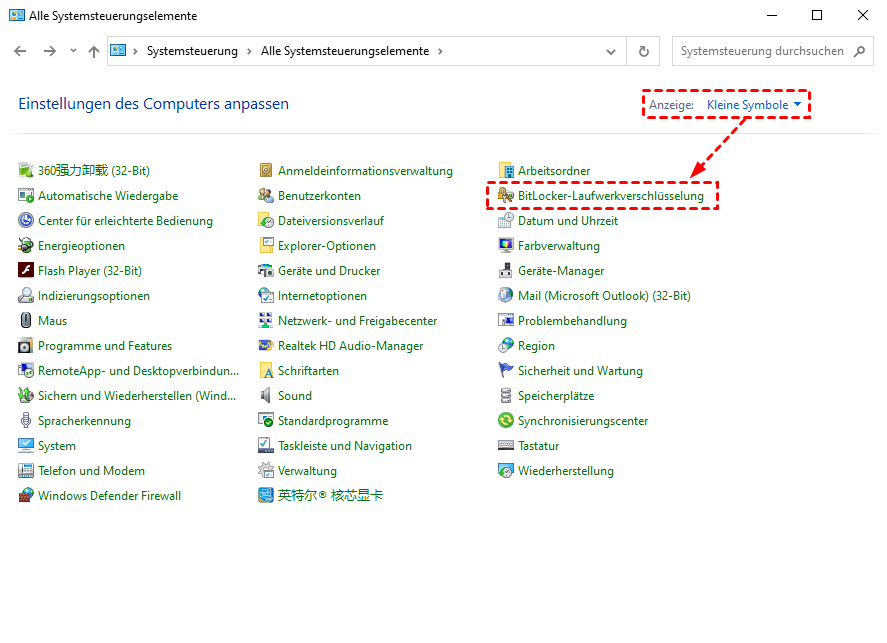Open the address bar history dropdown arrow
Screen dimensions: 887x643
point(612,51)
